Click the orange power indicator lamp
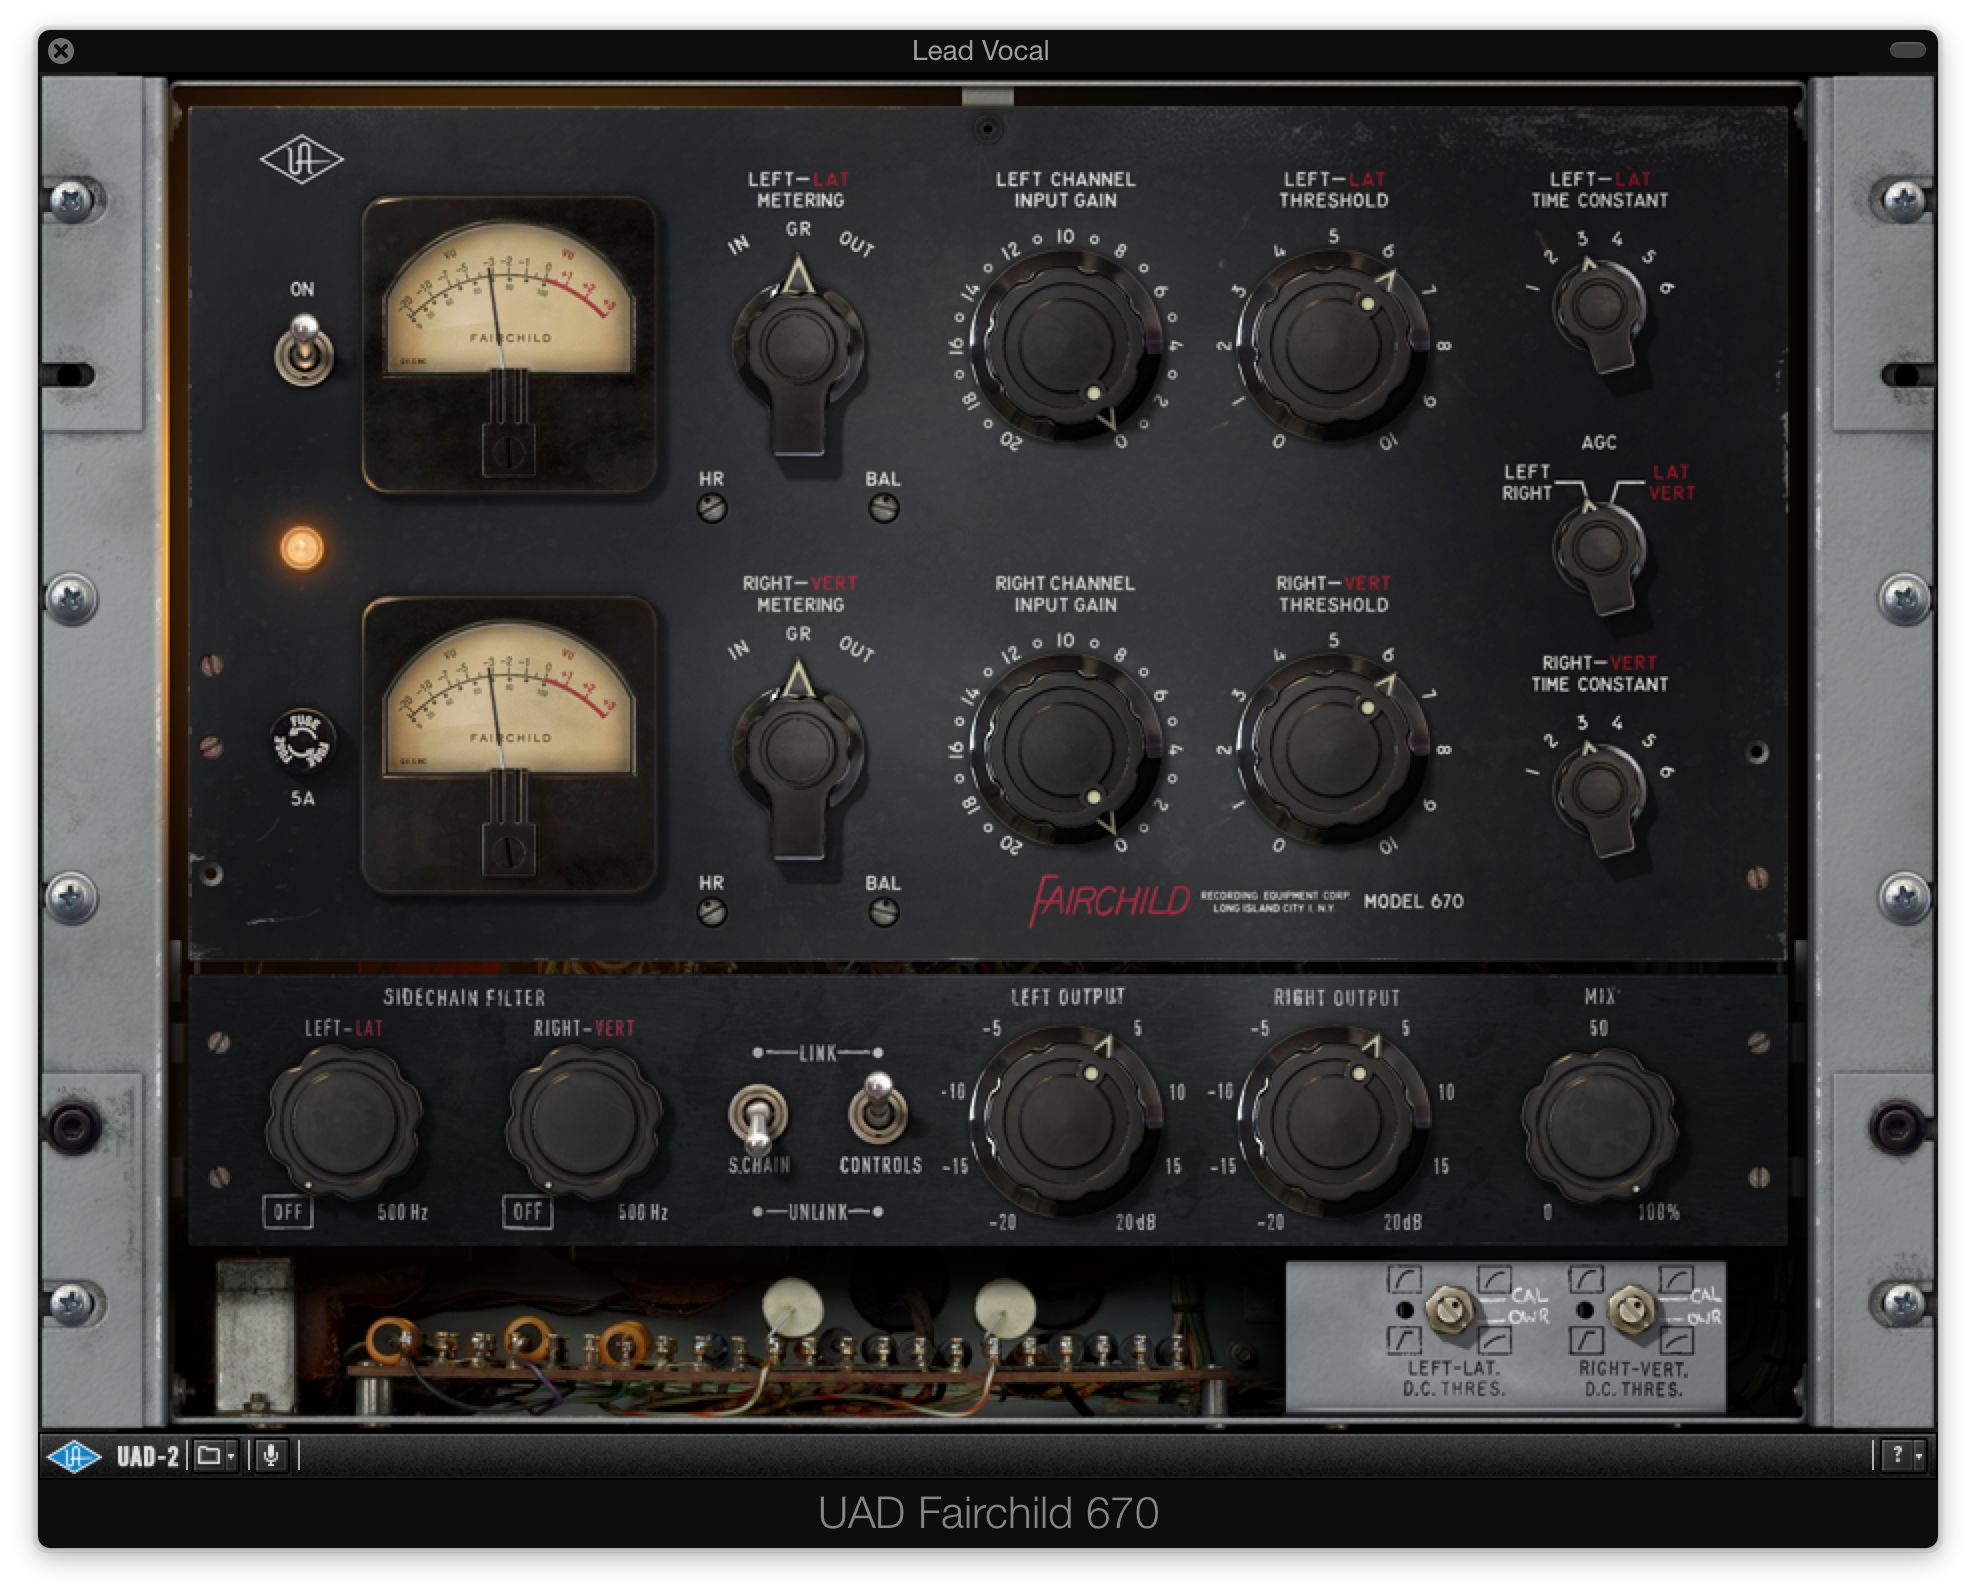This screenshot has height=1594, width=1976. [302, 548]
